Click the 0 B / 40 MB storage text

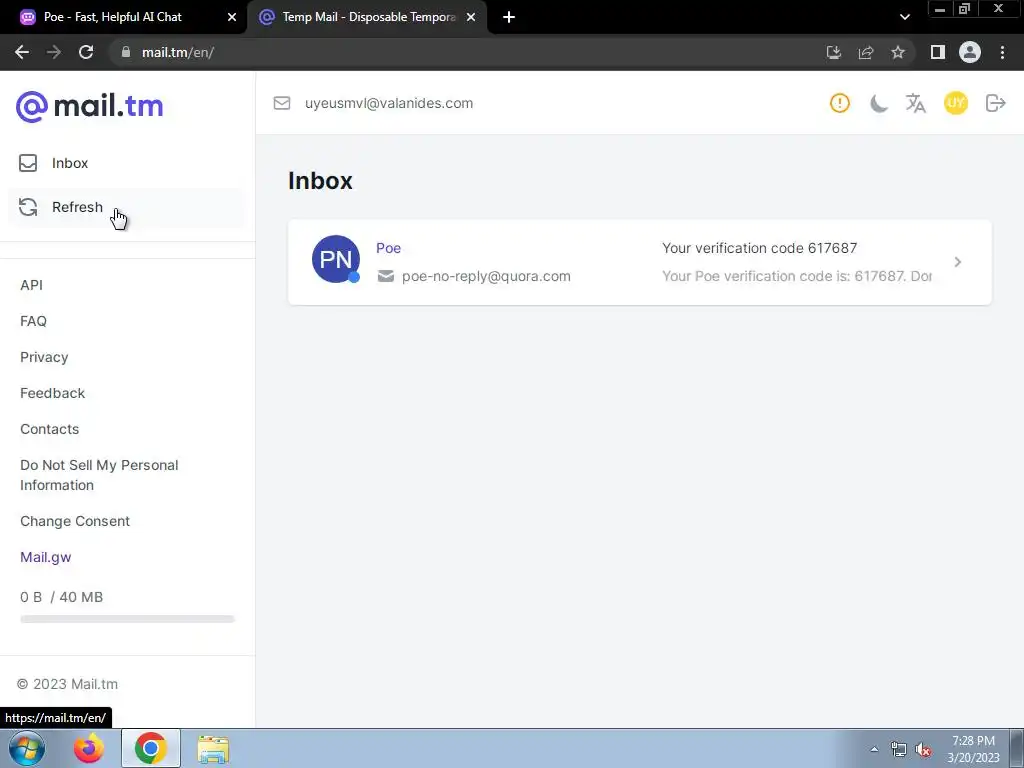pos(61,597)
